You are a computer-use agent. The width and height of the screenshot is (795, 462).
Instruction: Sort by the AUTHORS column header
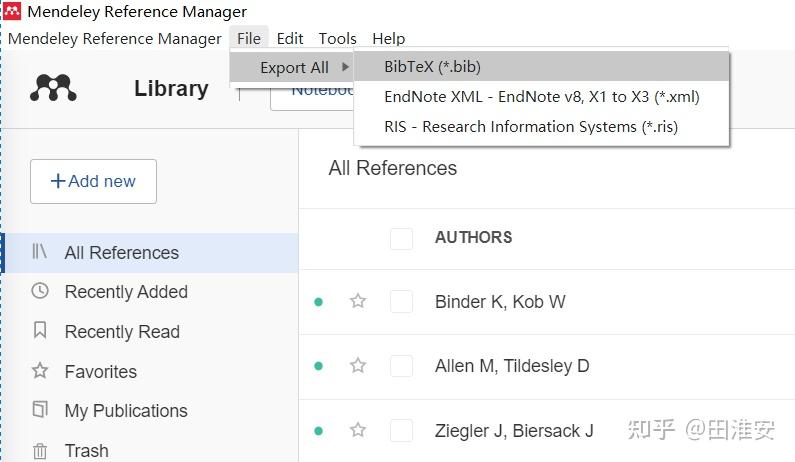pos(473,238)
